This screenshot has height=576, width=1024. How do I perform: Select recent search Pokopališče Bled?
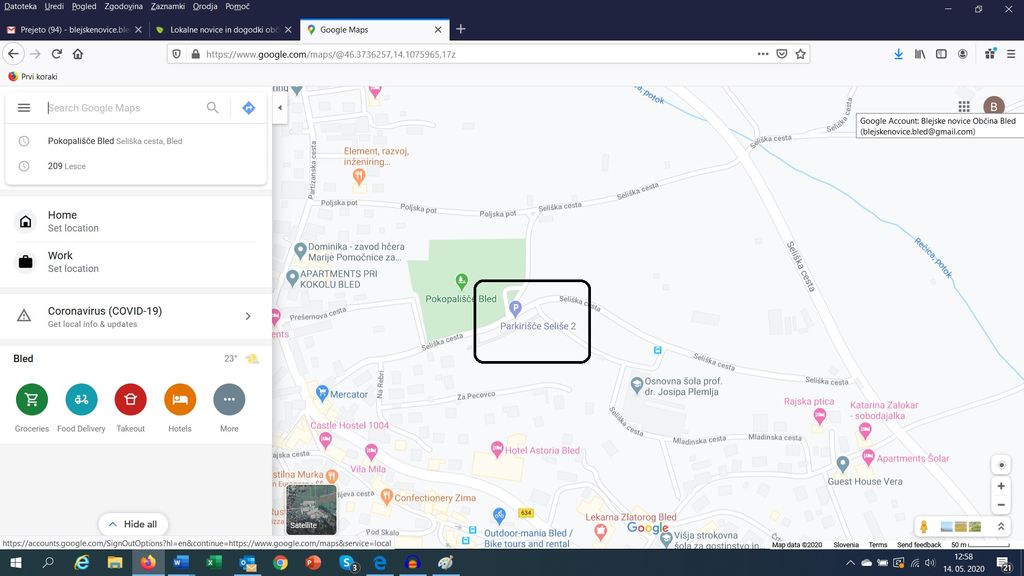click(80, 141)
